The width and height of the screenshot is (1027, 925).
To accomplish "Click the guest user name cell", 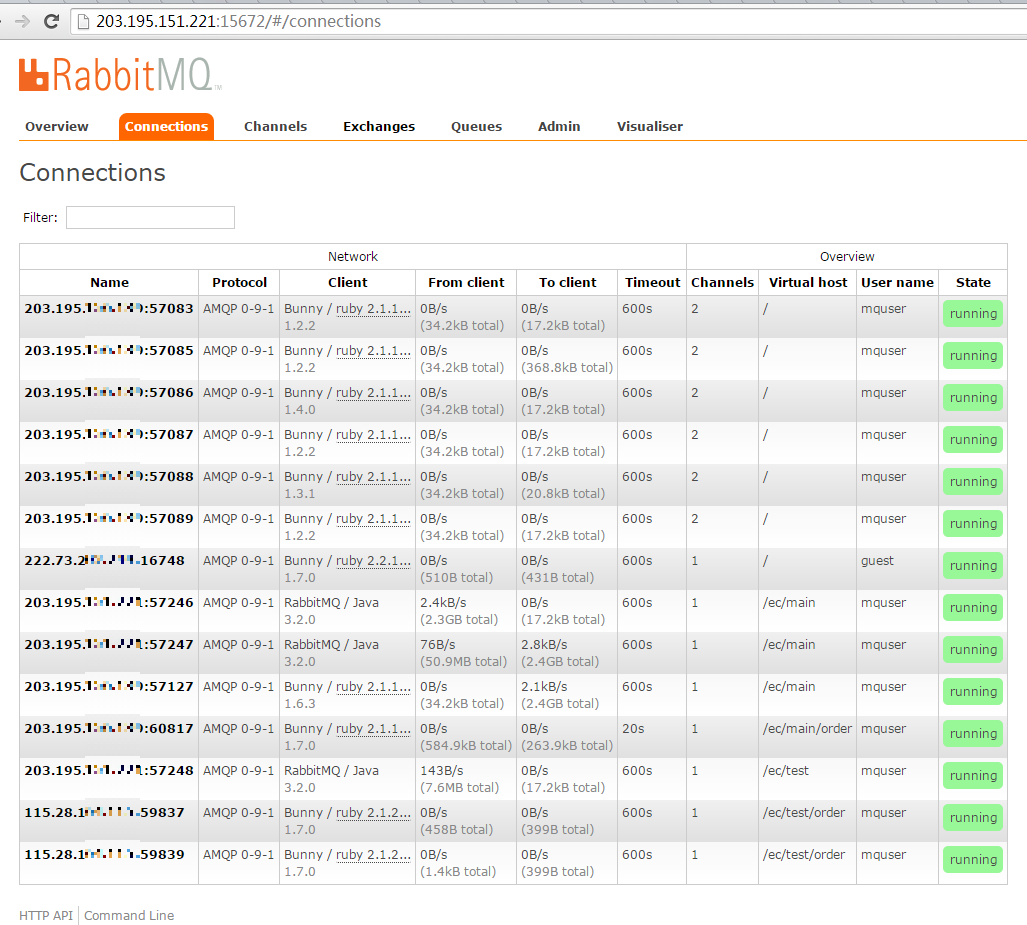I will tap(877, 561).
